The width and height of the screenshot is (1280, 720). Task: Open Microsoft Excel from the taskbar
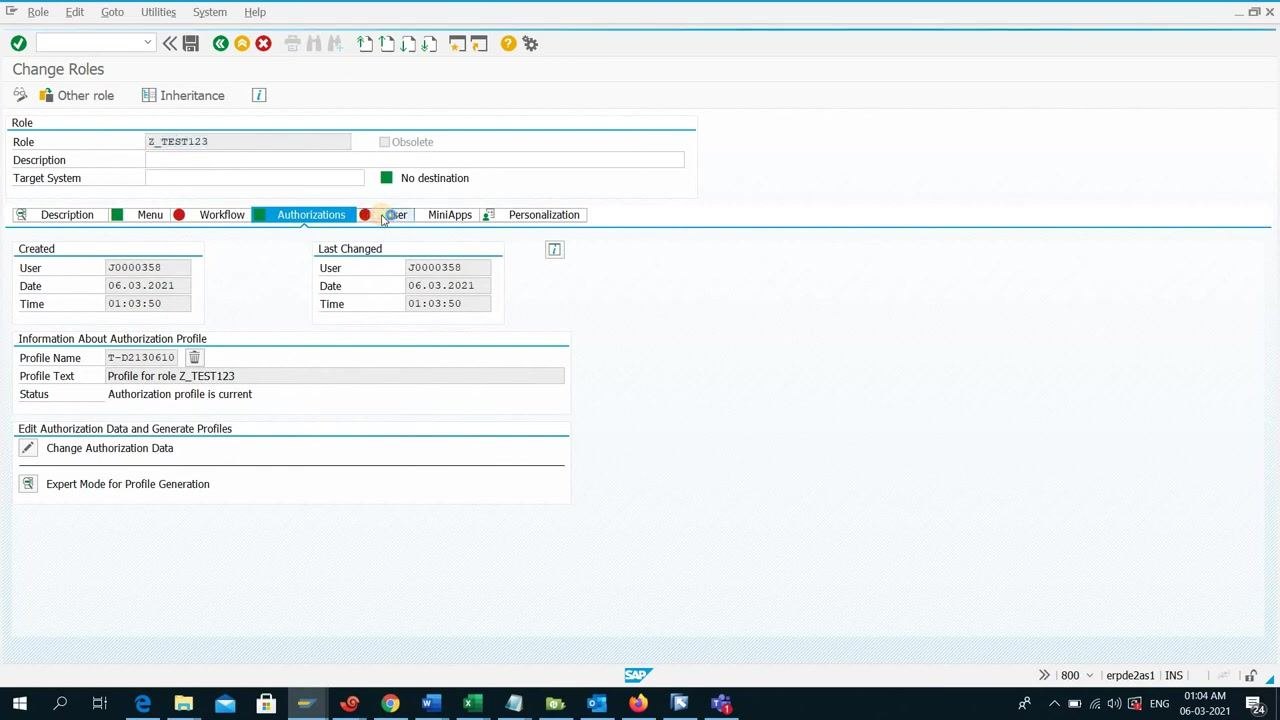click(x=473, y=703)
